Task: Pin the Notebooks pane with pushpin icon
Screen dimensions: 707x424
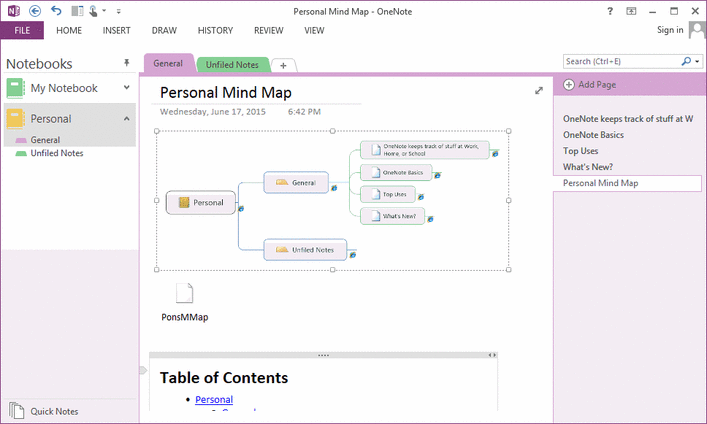Action: click(126, 63)
